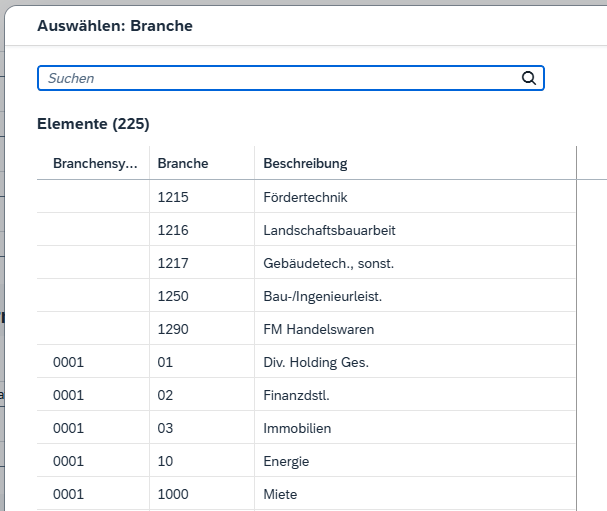Click the Beschreibung column header

pos(305,163)
